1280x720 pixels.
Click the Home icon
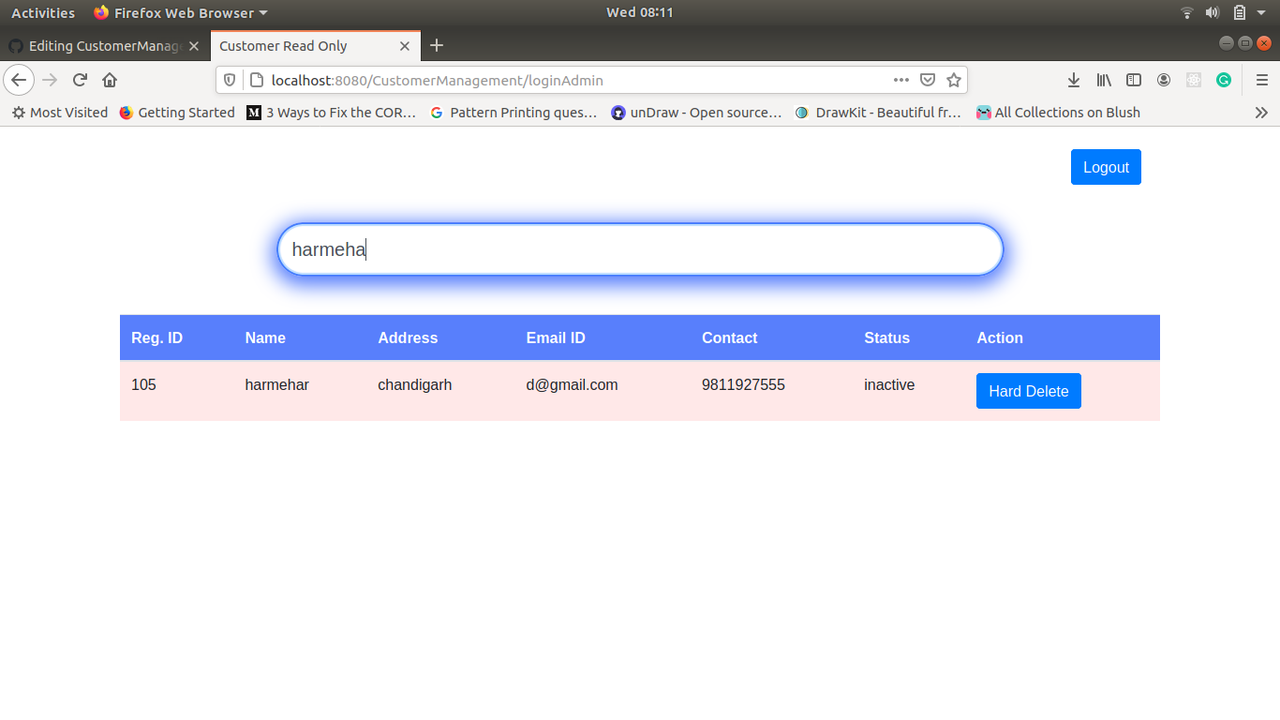pyautogui.click(x=110, y=80)
